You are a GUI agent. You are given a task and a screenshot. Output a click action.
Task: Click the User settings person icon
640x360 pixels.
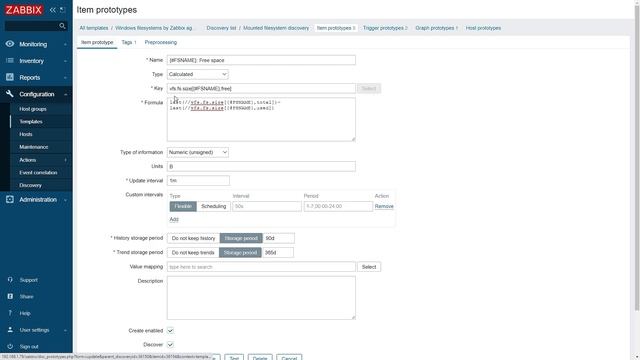click(10, 329)
